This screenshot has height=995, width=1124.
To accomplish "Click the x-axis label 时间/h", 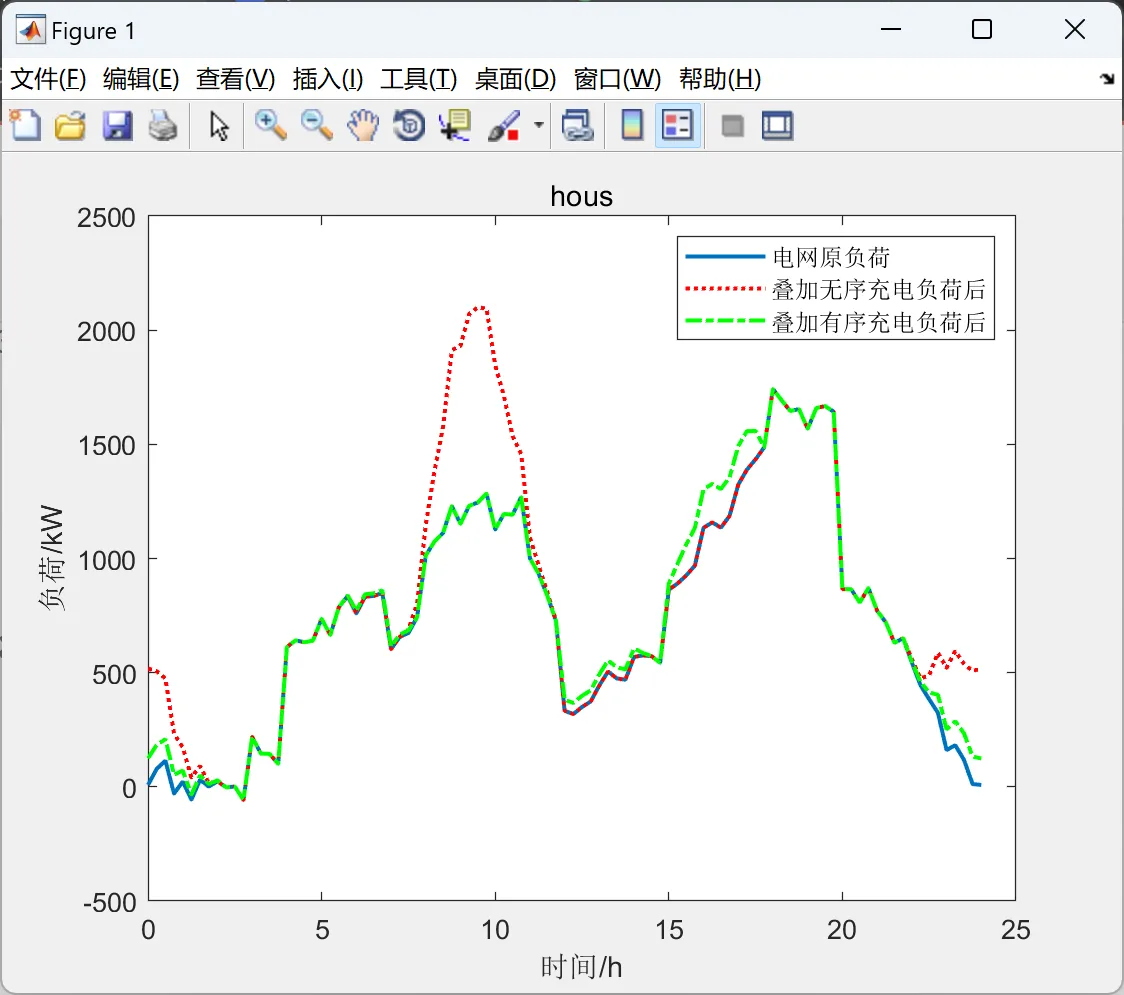I will click(x=581, y=967).
